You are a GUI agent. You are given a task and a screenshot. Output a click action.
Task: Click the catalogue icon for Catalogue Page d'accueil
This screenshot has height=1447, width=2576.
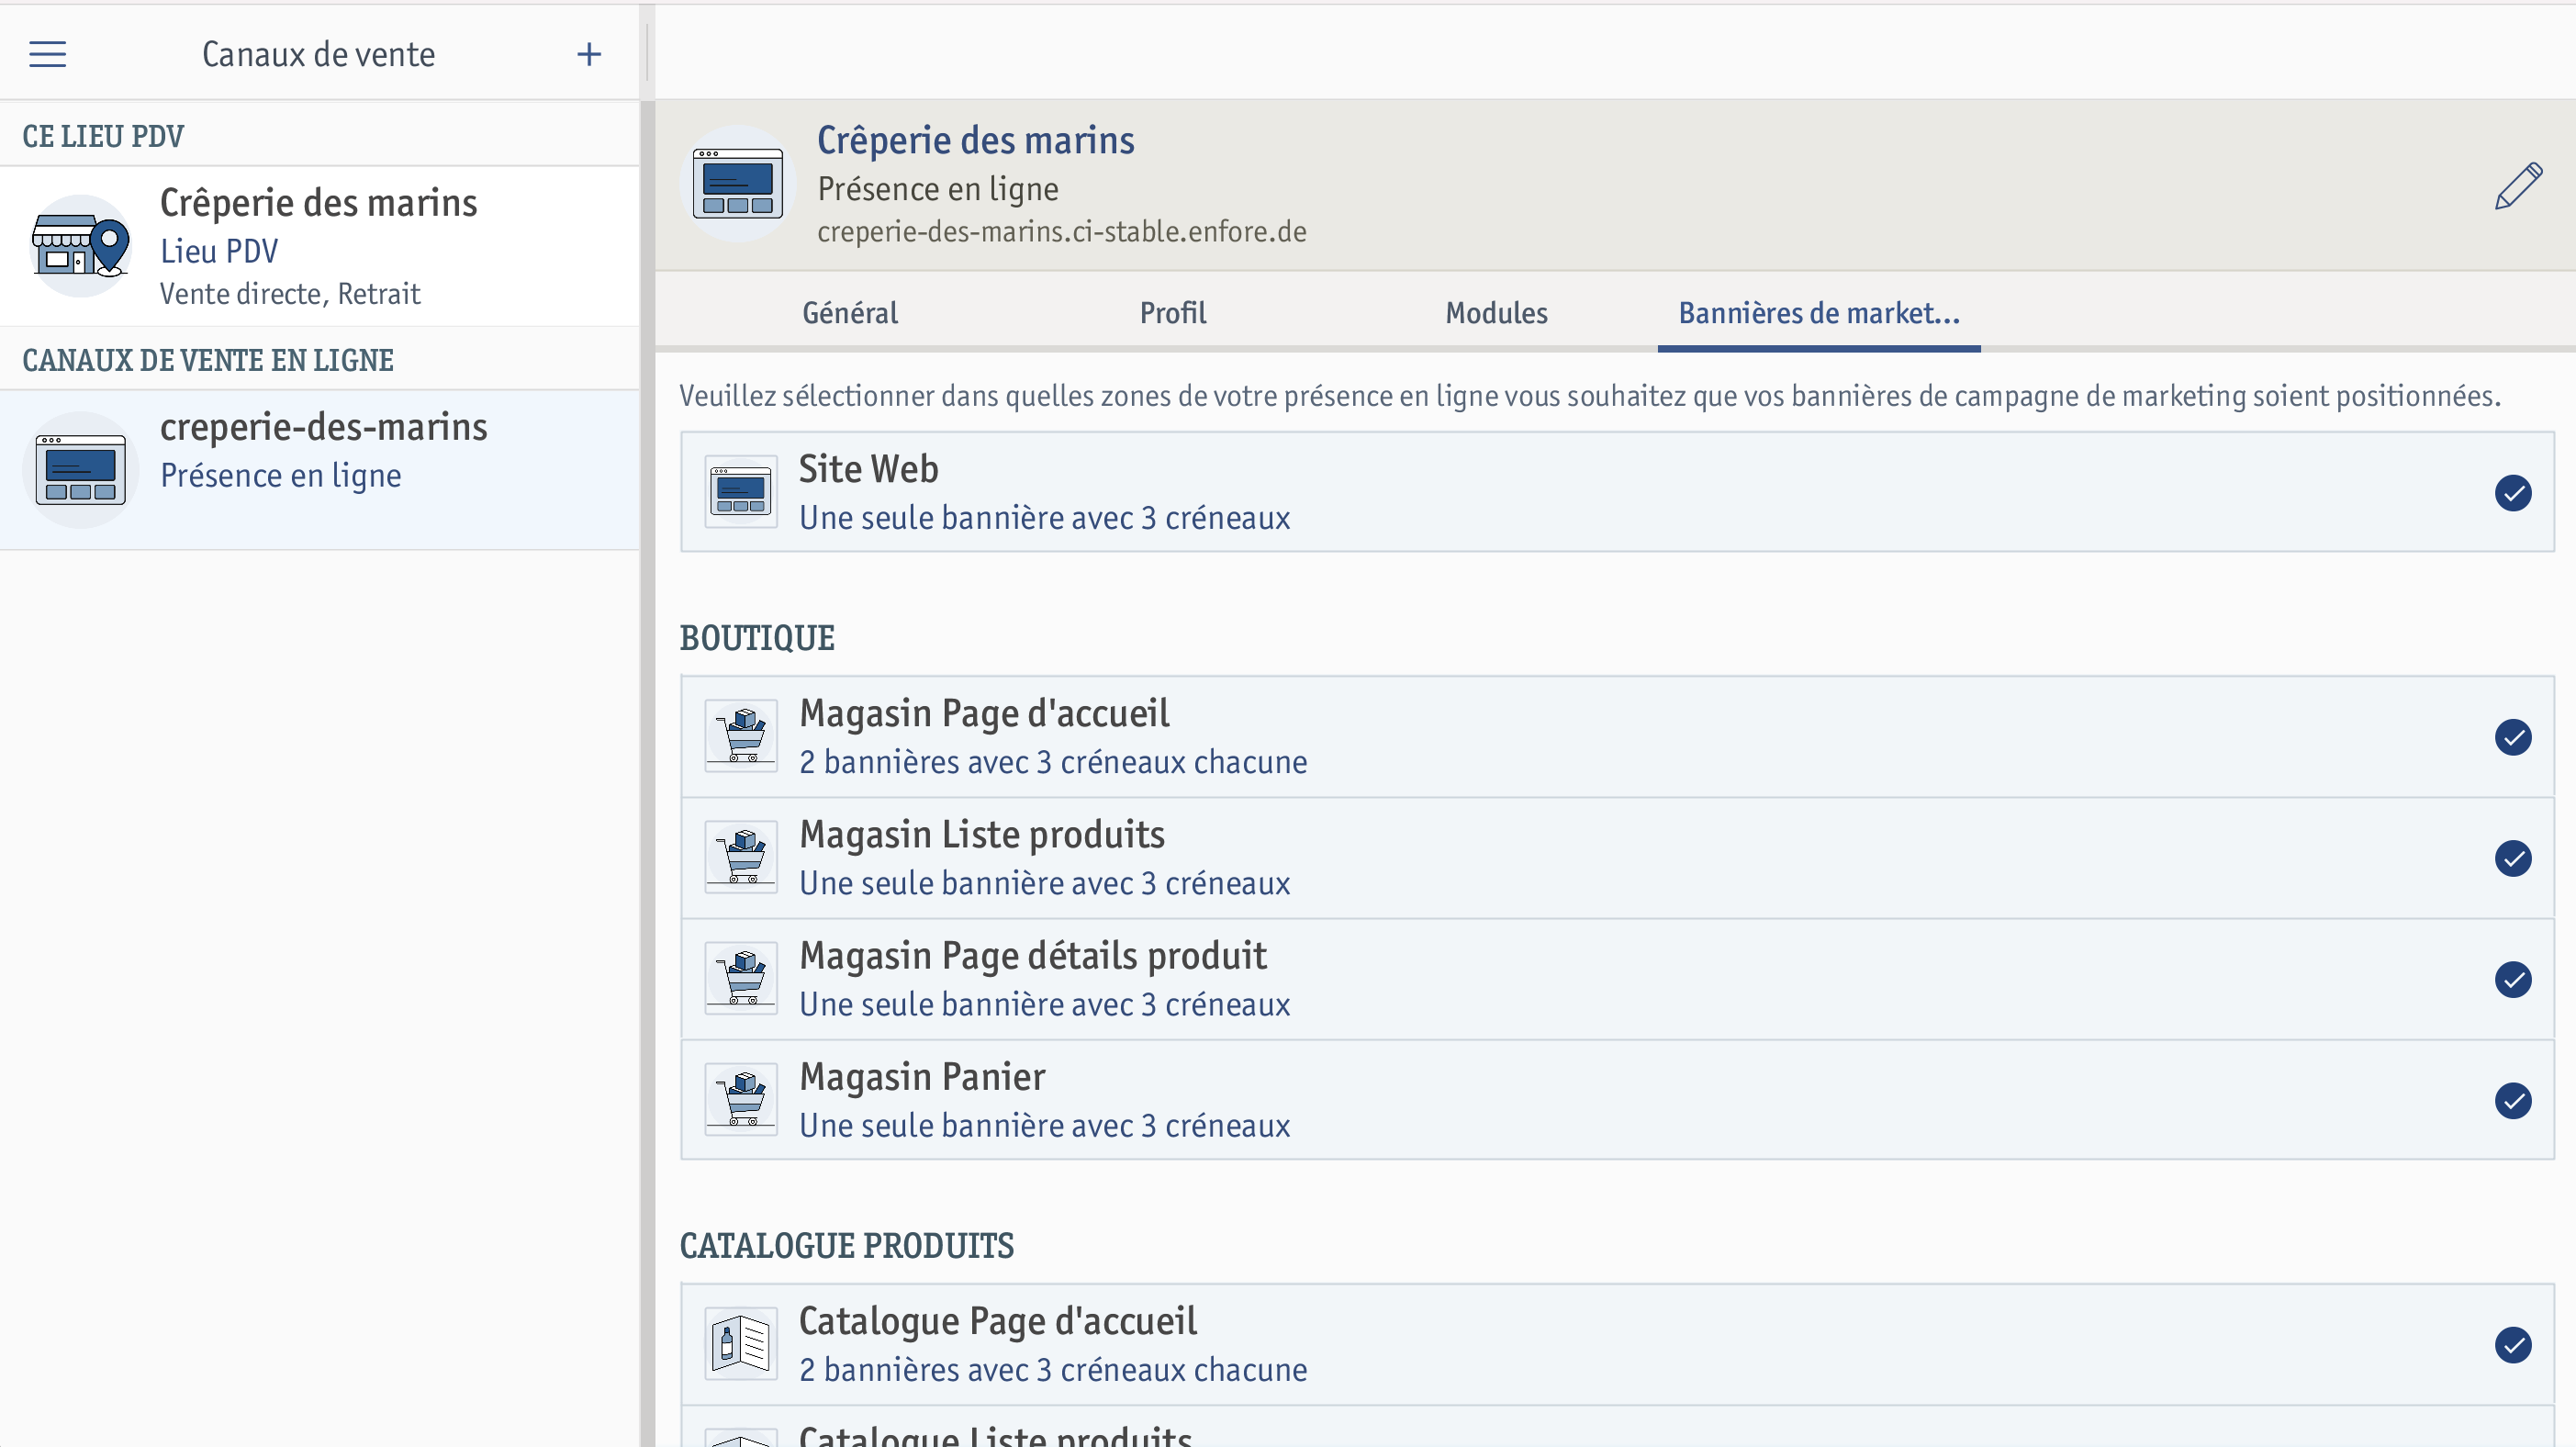[x=741, y=1343]
